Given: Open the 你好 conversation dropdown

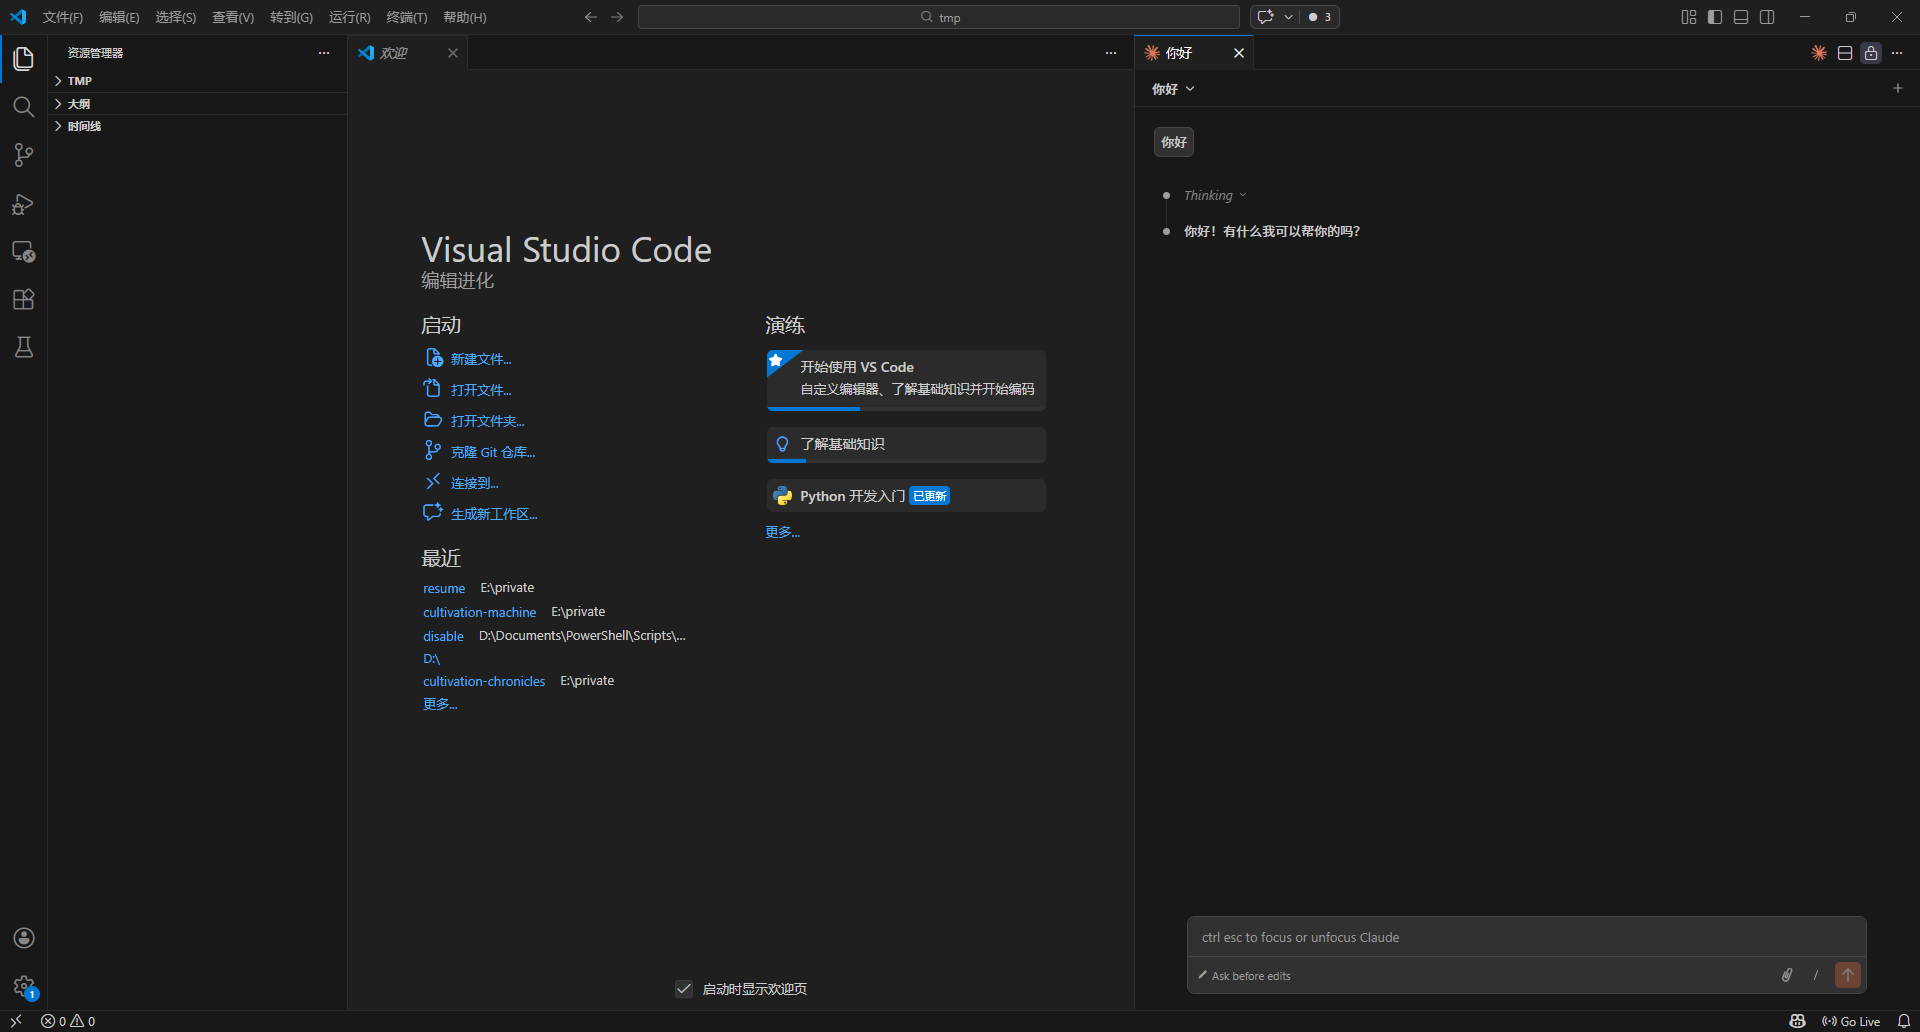Looking at the screenshot, I should click(1173, 89).
